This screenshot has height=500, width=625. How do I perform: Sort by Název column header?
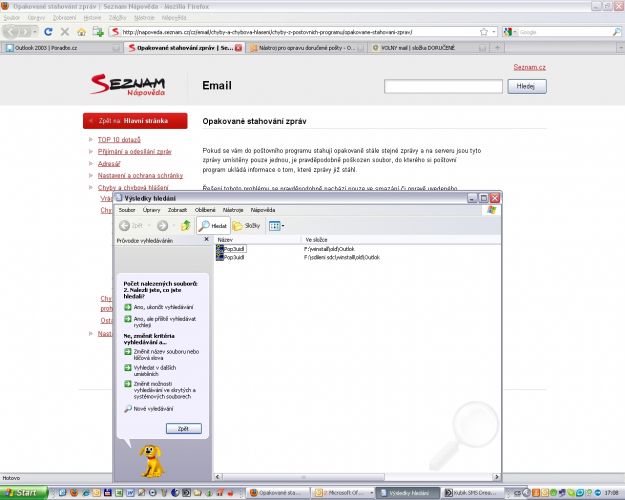257,240
